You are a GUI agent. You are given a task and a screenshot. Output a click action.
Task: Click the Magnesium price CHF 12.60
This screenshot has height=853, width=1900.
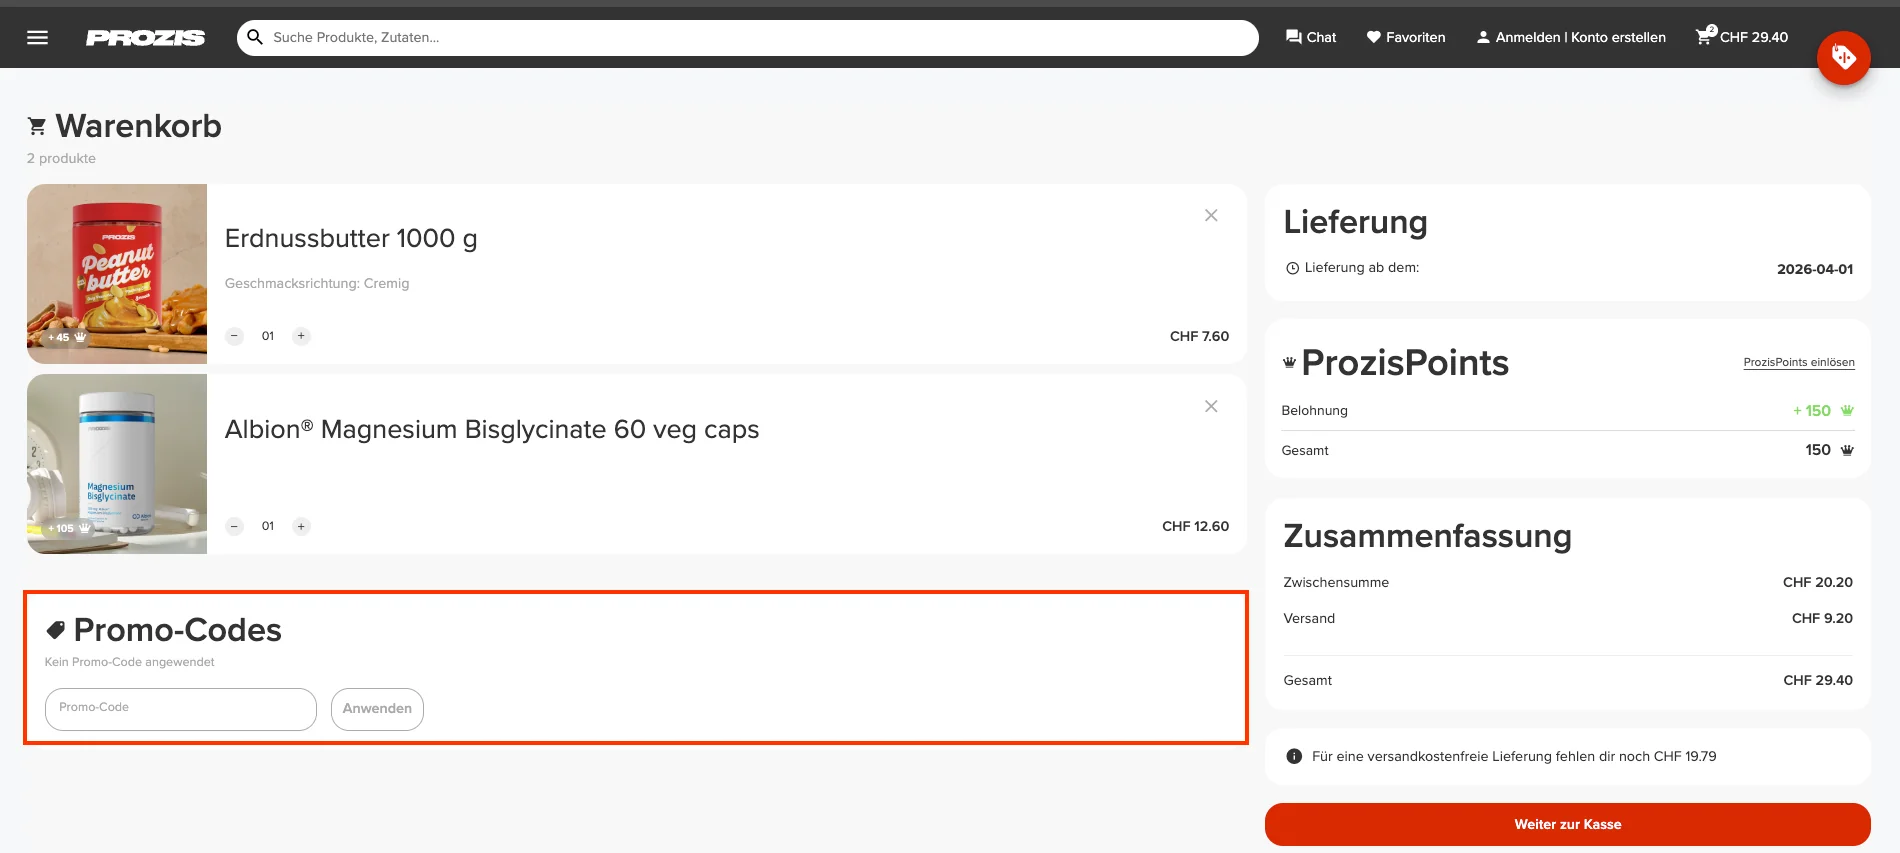tap(1195, 526)
